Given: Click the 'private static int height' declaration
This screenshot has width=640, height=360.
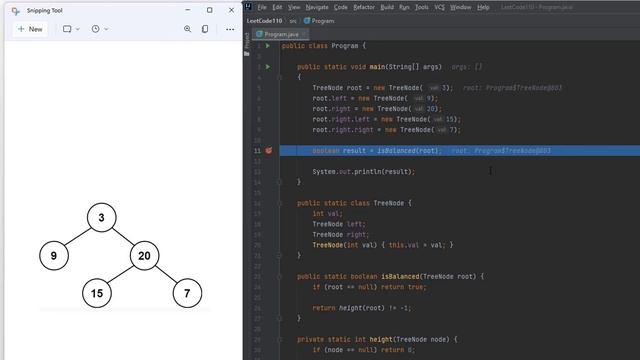Looking at the screenshot, I should (377, 340).
